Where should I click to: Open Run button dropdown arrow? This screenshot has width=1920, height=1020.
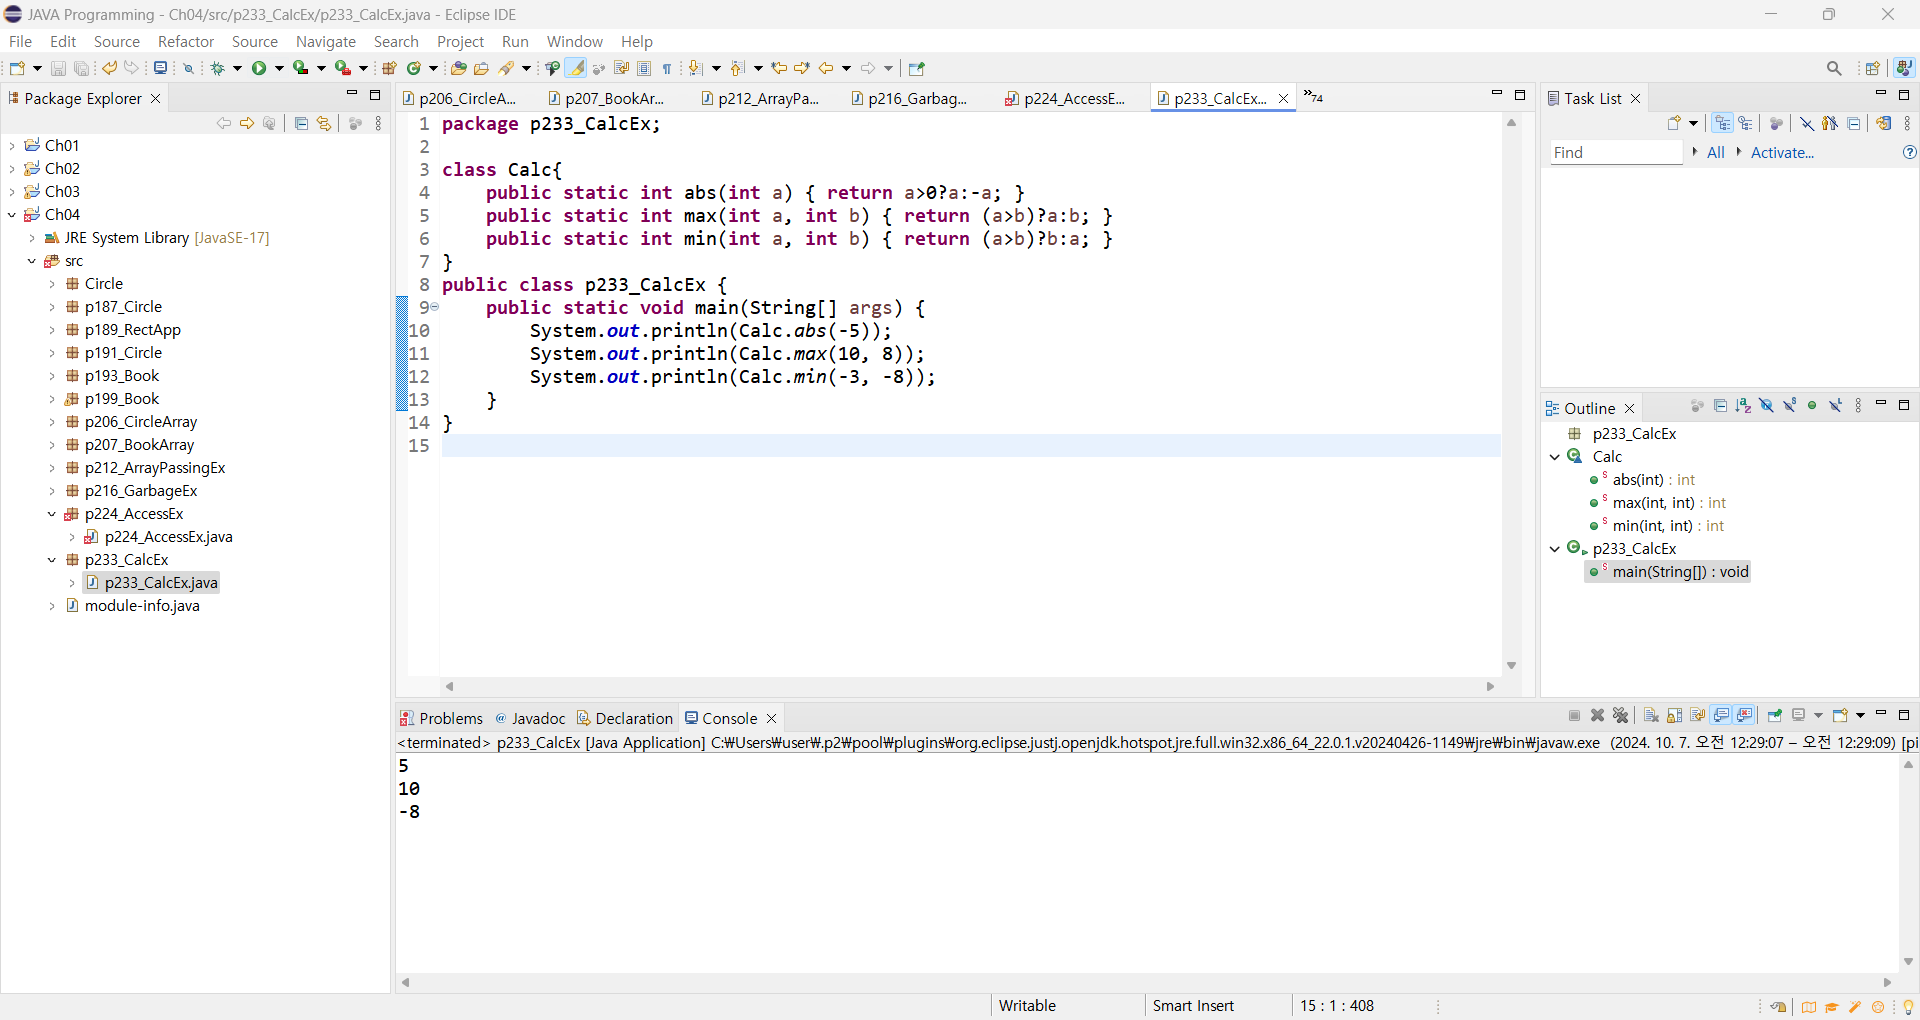279,68
